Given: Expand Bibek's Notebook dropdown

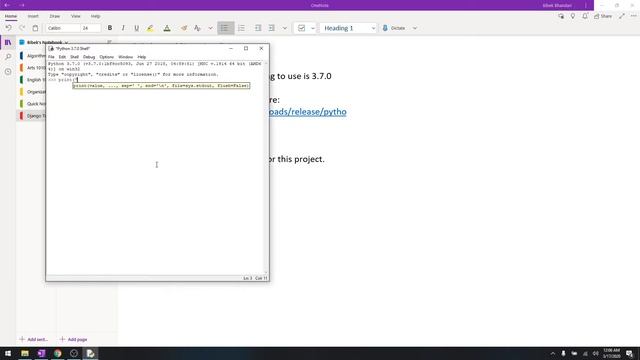Looking at the screenshot, I should tap(44, 42).
